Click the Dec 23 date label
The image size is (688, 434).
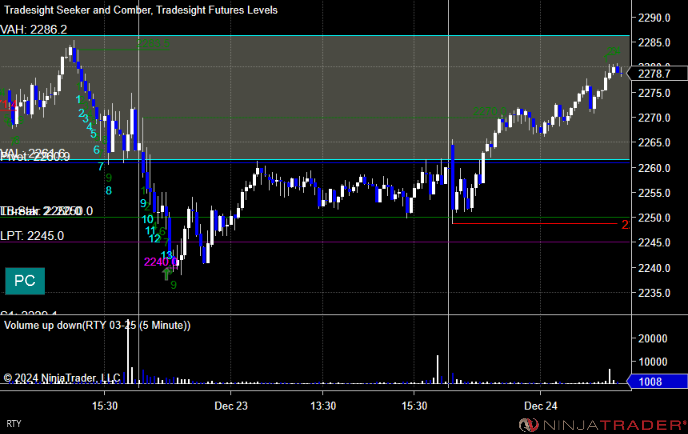click(x=231, y=406)
